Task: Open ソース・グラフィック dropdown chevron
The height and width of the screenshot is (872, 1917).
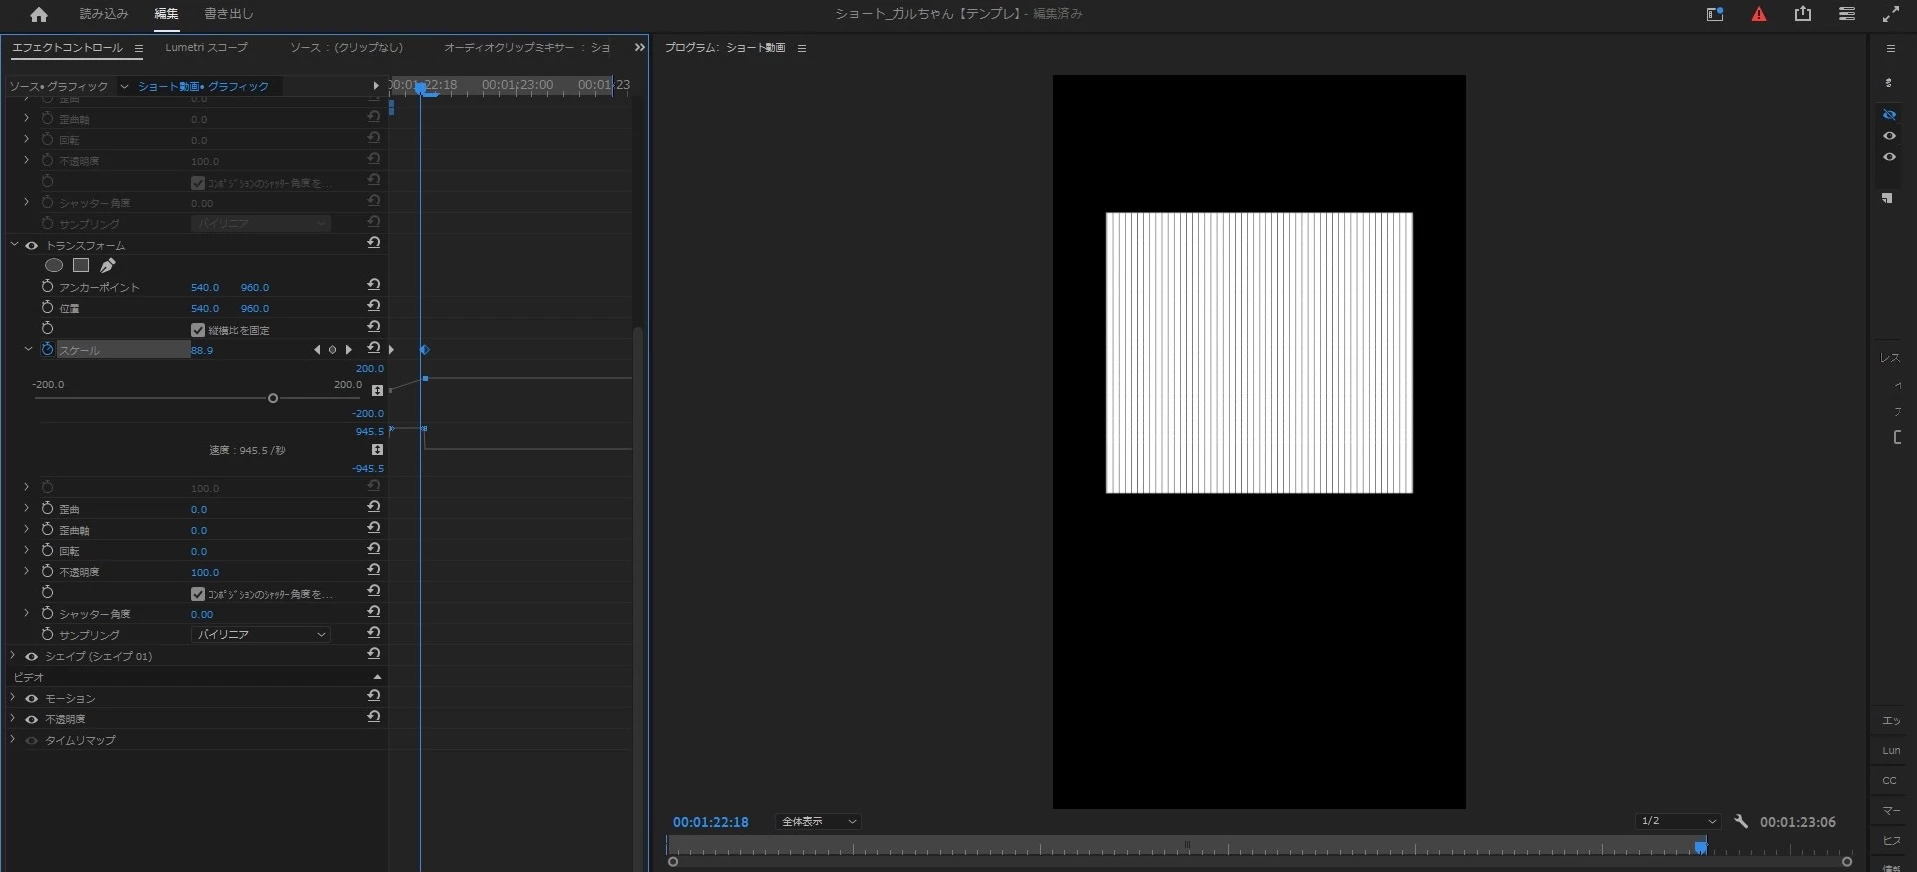Action: (124, 86)
